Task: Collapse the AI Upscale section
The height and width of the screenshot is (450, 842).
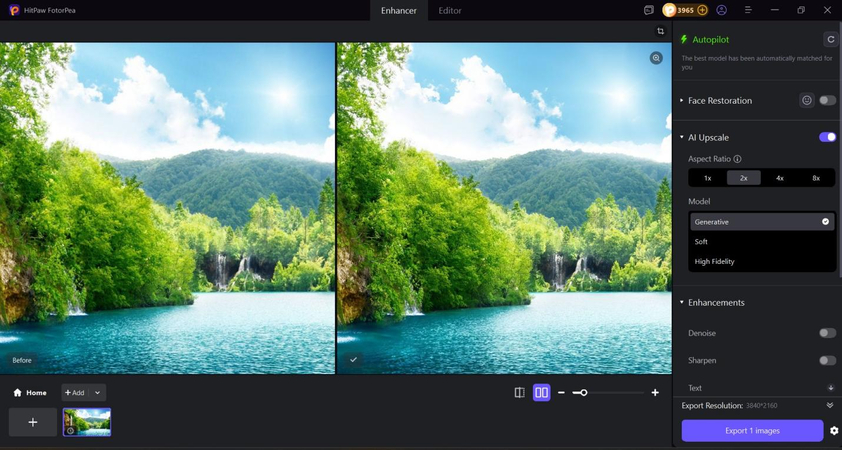Action: coord(681,137)
